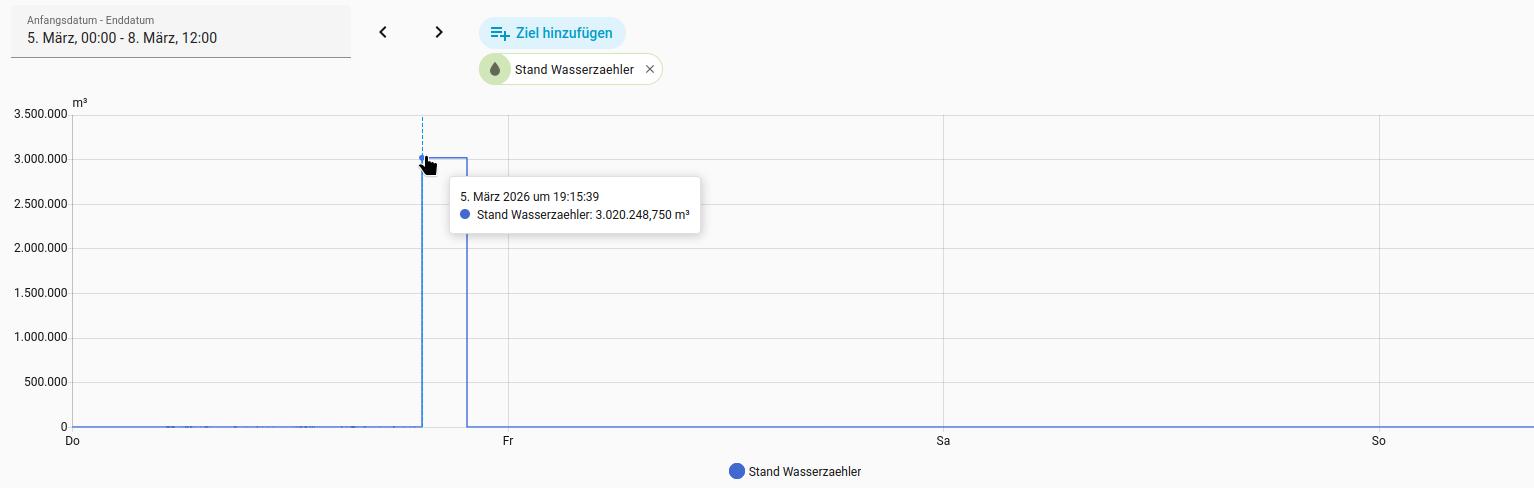Select the Fr label on the time axis
Screen dimensions: 1534x488
[x=508, y=440]
